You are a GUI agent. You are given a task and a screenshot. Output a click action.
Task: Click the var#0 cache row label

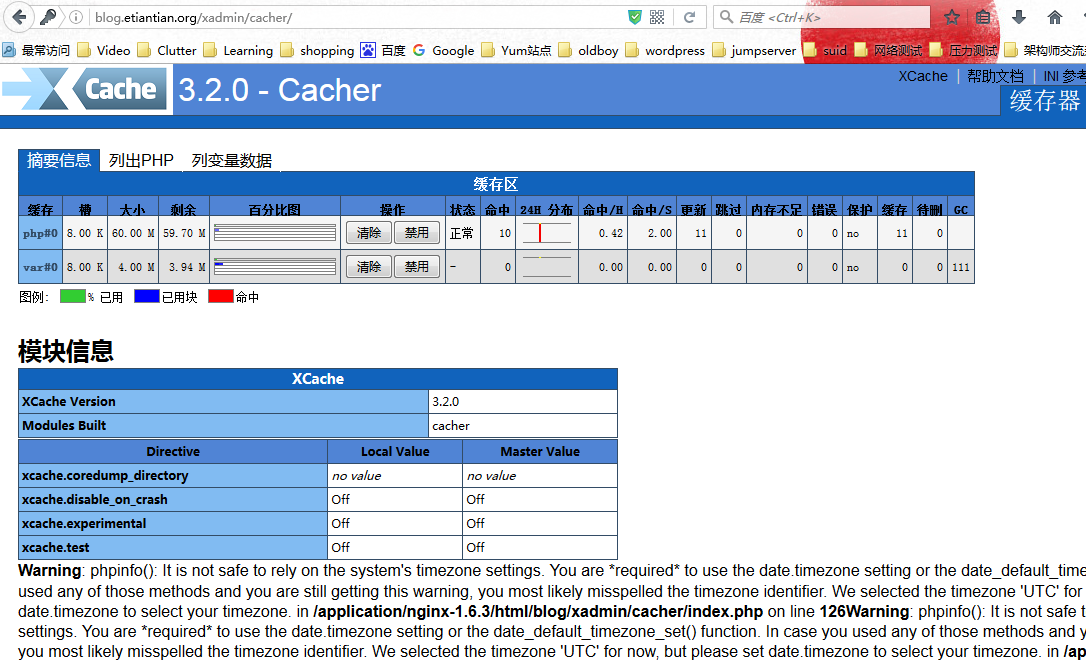[x=40, y=267]
